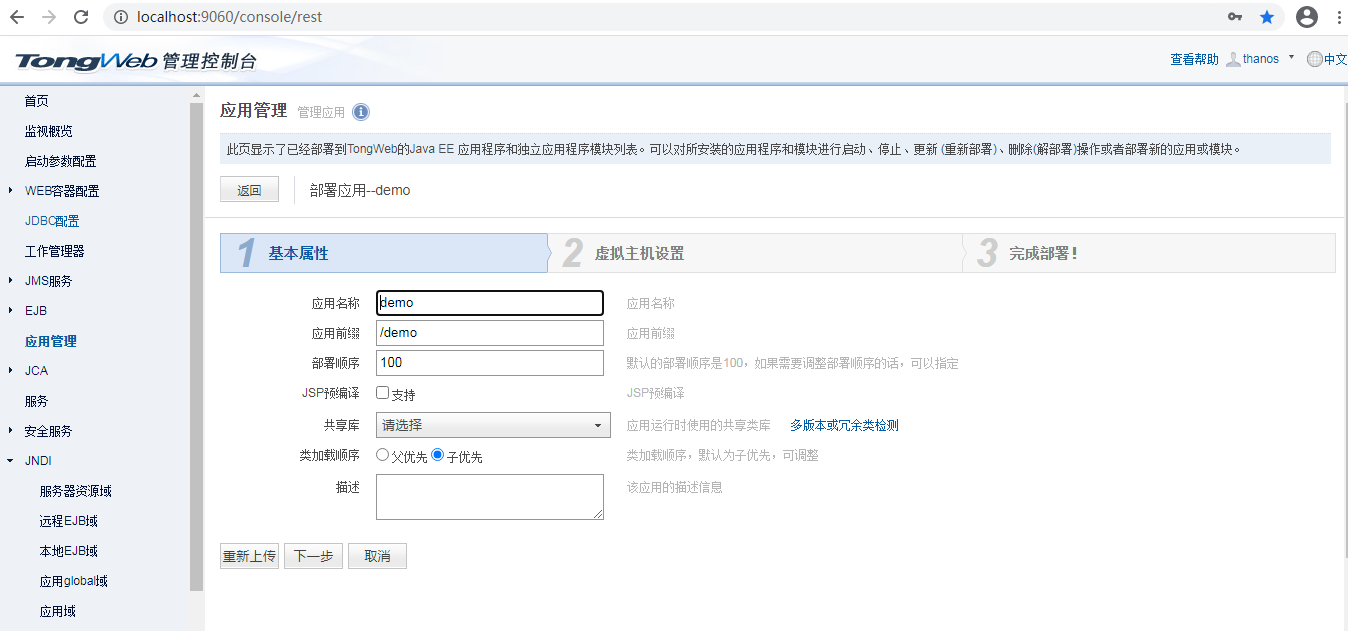1348x631 pixels.
Task: Expand the WEB容器配置 tree node
Action: [x=11, y=191]
